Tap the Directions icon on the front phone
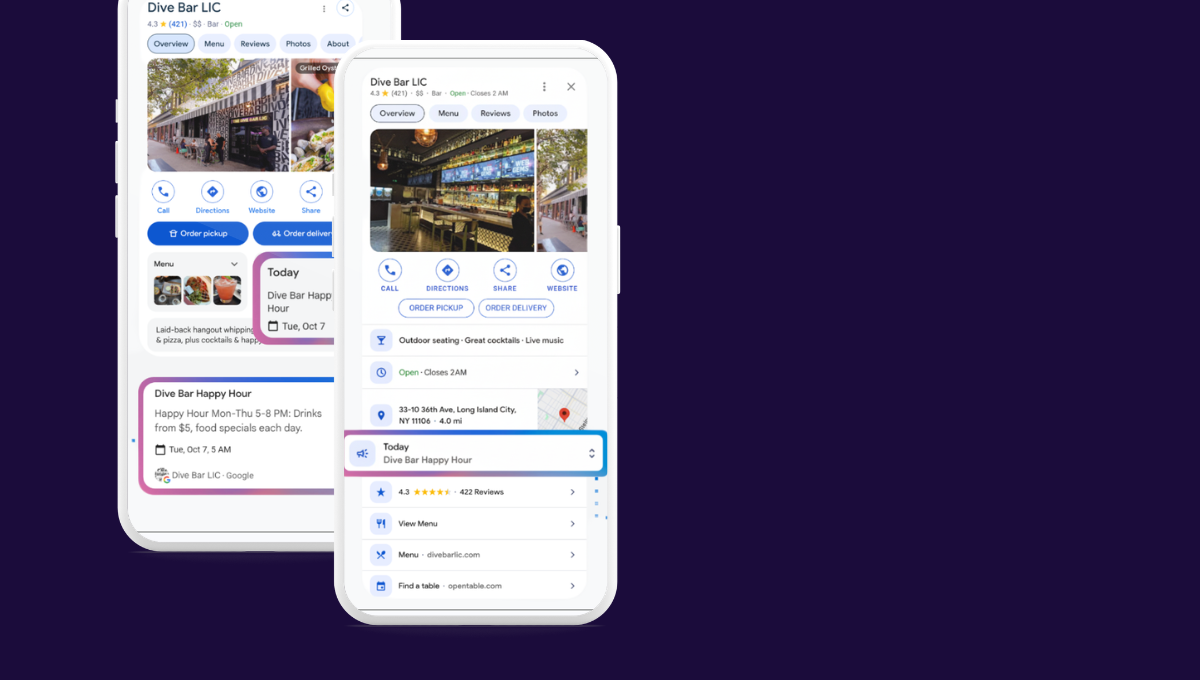 [x=447, y=270]
